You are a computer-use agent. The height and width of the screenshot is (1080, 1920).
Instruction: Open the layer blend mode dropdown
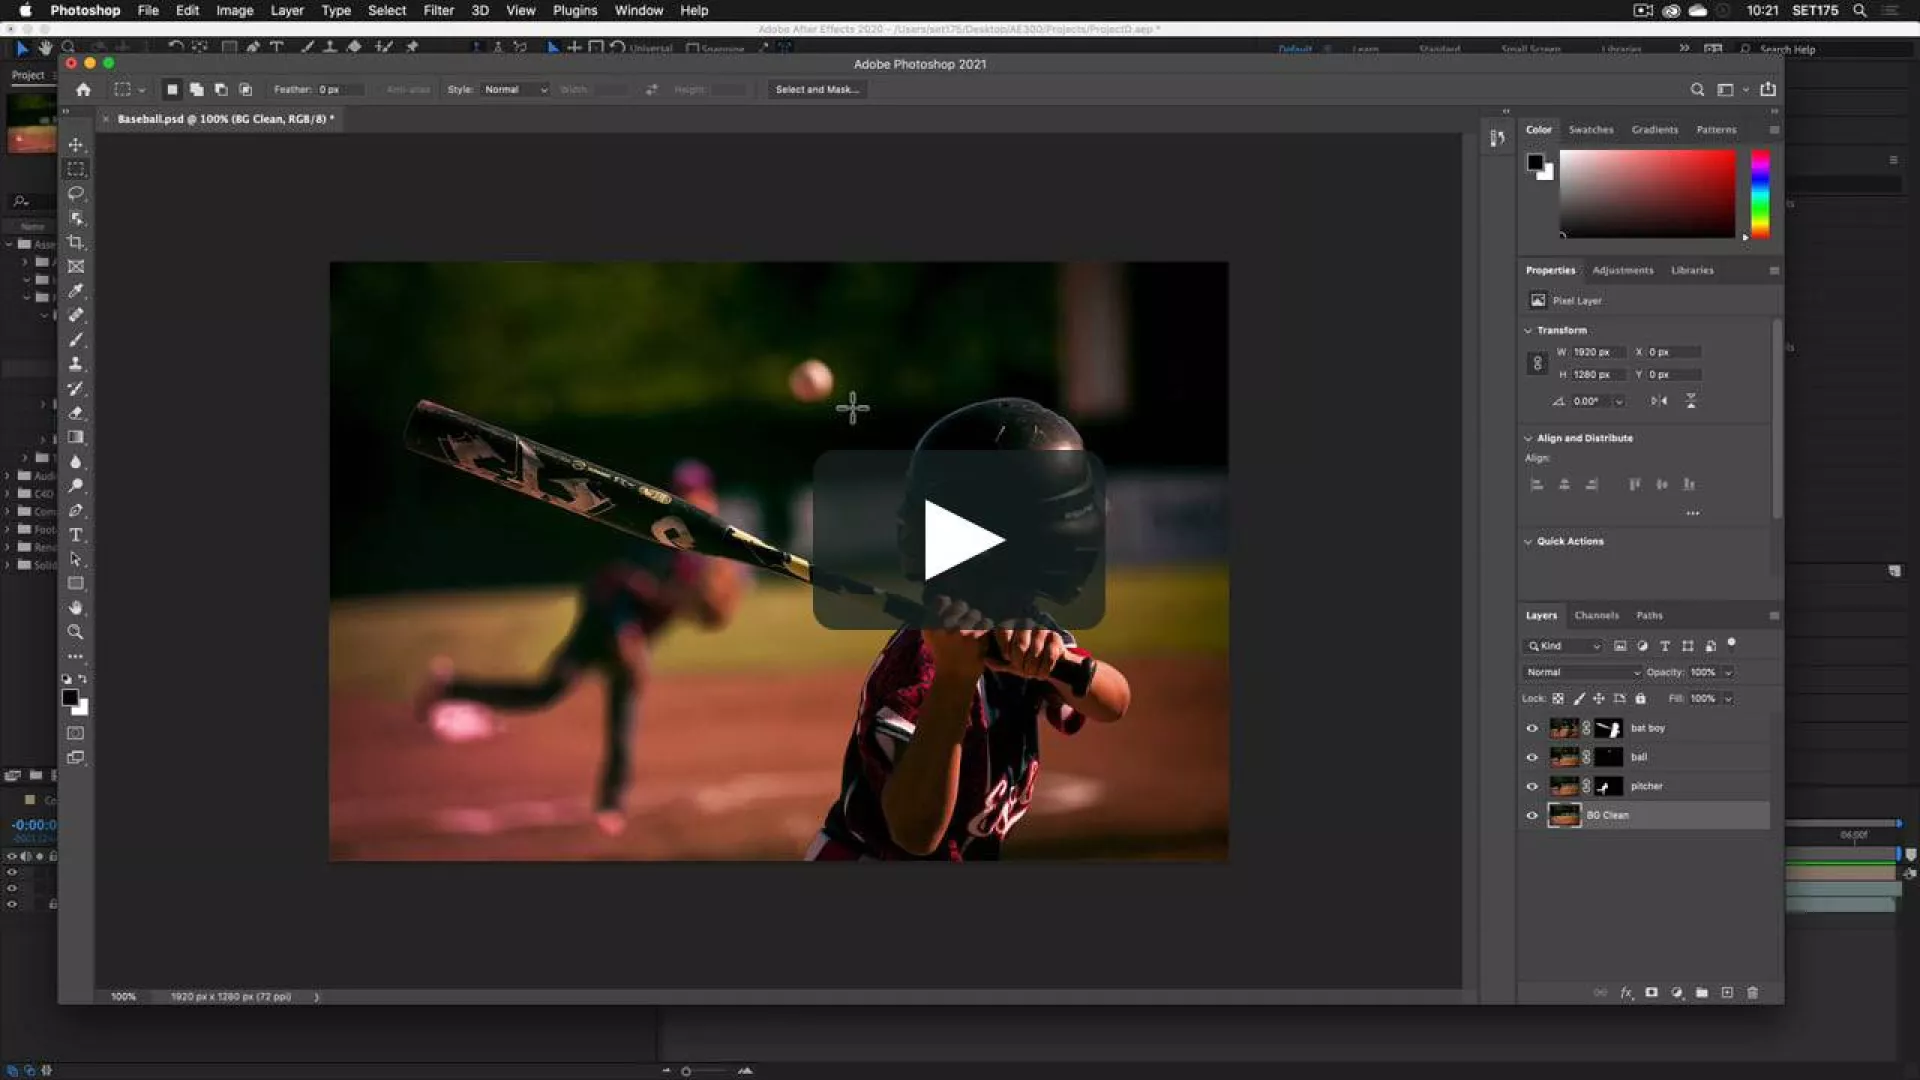pyautogui.click(x=1582, y=672)
